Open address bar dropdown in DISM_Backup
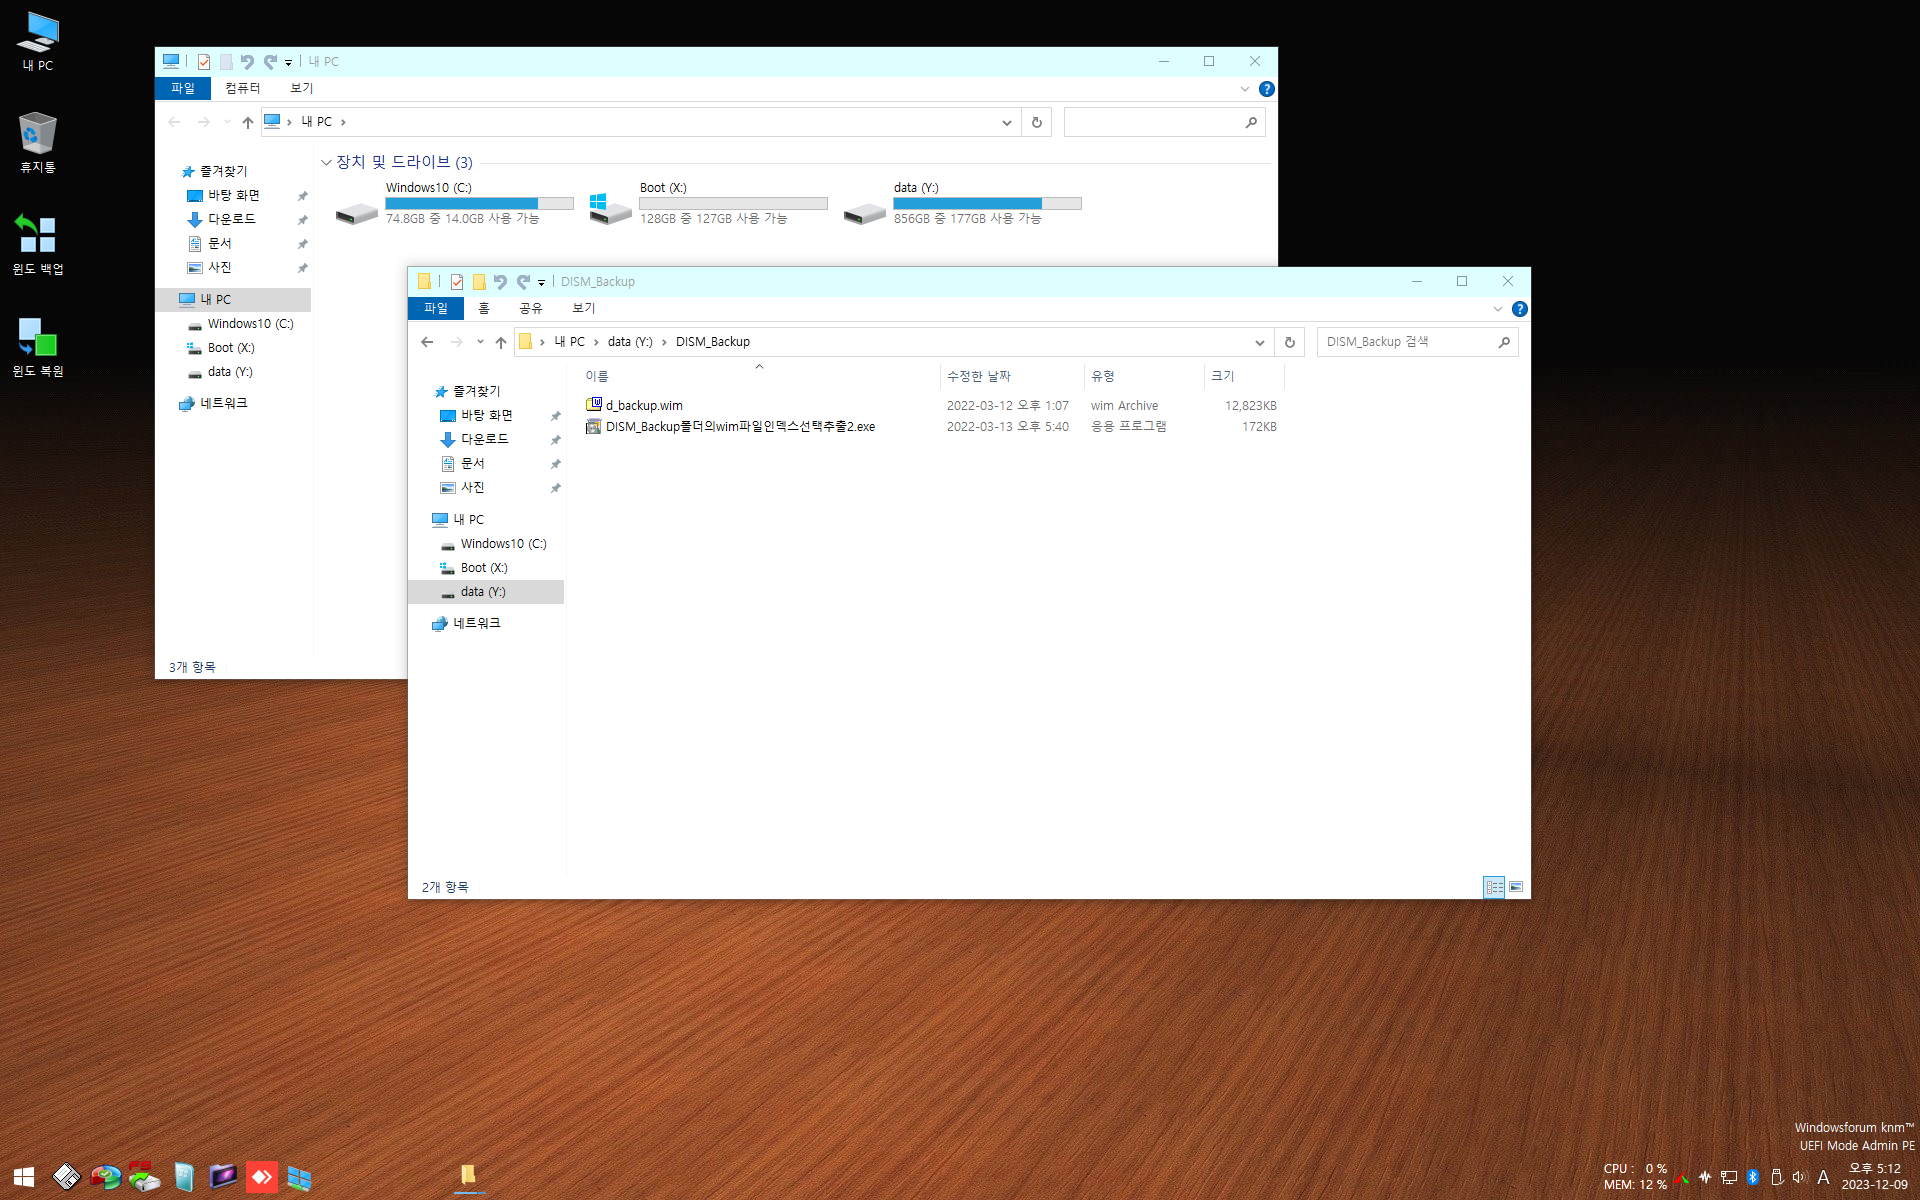The height and width of the screenshot is (1200, 1920). pos(1260,342)
